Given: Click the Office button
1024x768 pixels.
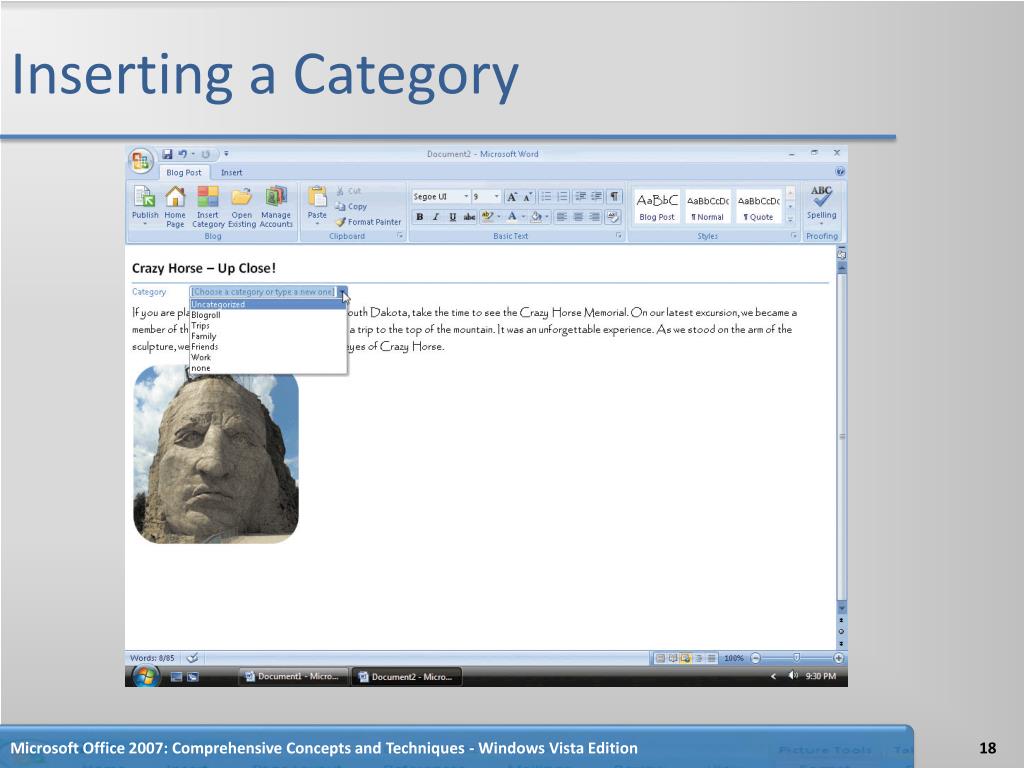Looking at the screenshot, I should (140, 160).
